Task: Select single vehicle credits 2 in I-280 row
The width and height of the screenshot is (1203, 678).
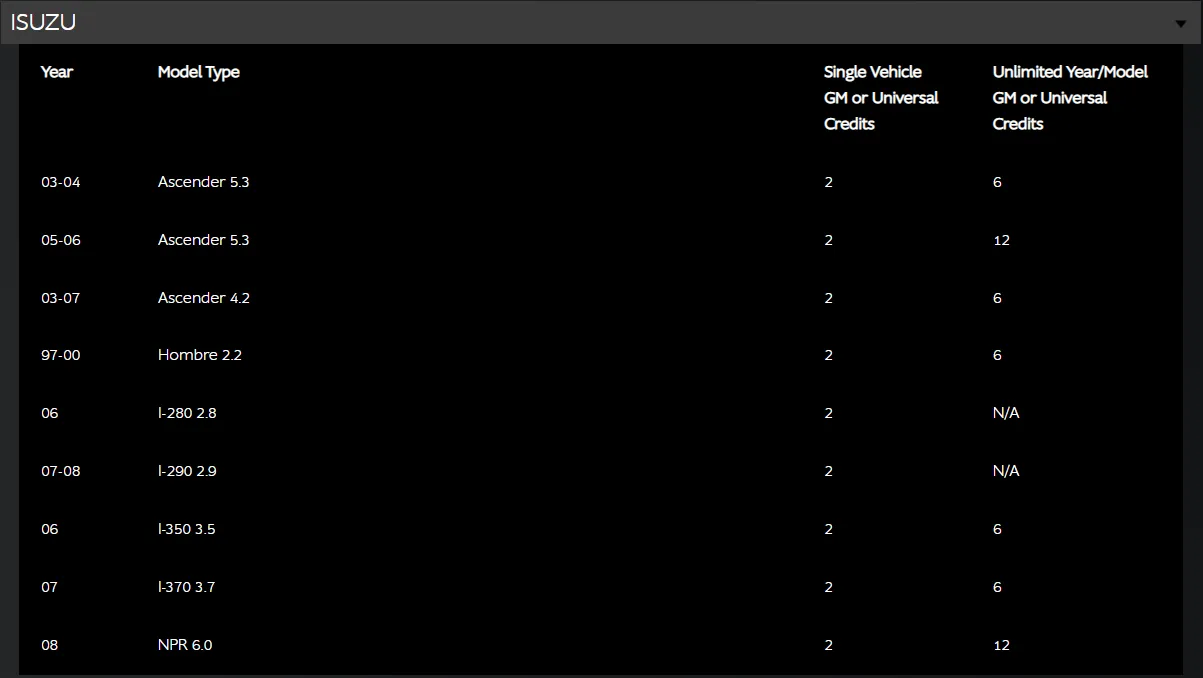Action: click(x=829, y=413)
